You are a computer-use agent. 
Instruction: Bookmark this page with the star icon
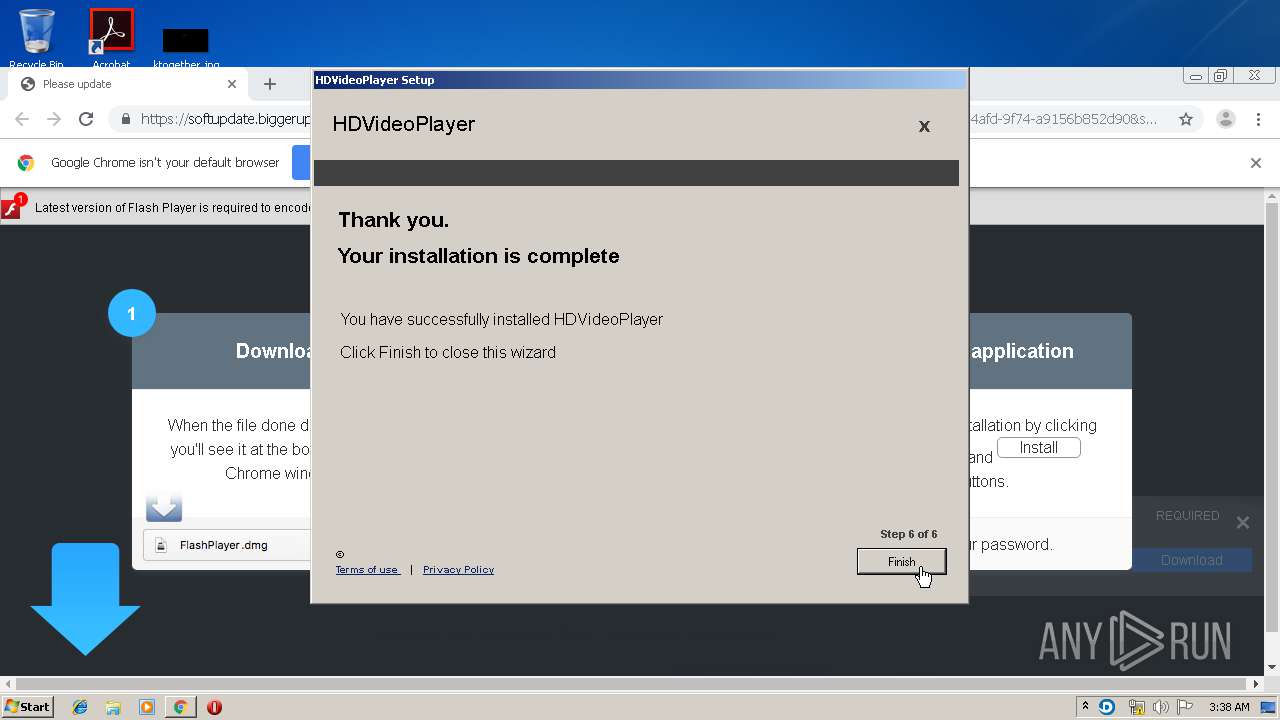point(1186,119)
